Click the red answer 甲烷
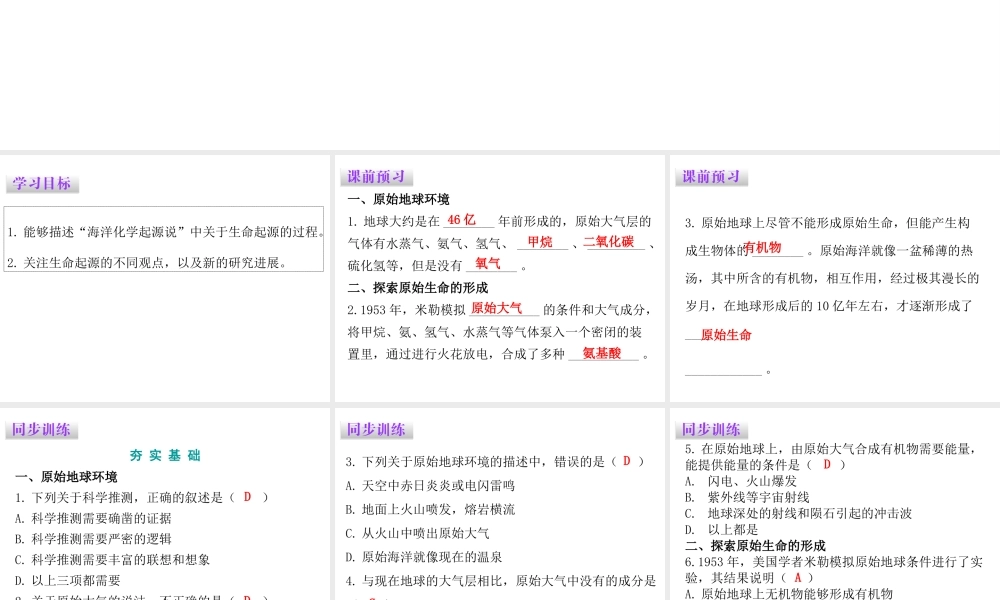 (x=540, y=242)
